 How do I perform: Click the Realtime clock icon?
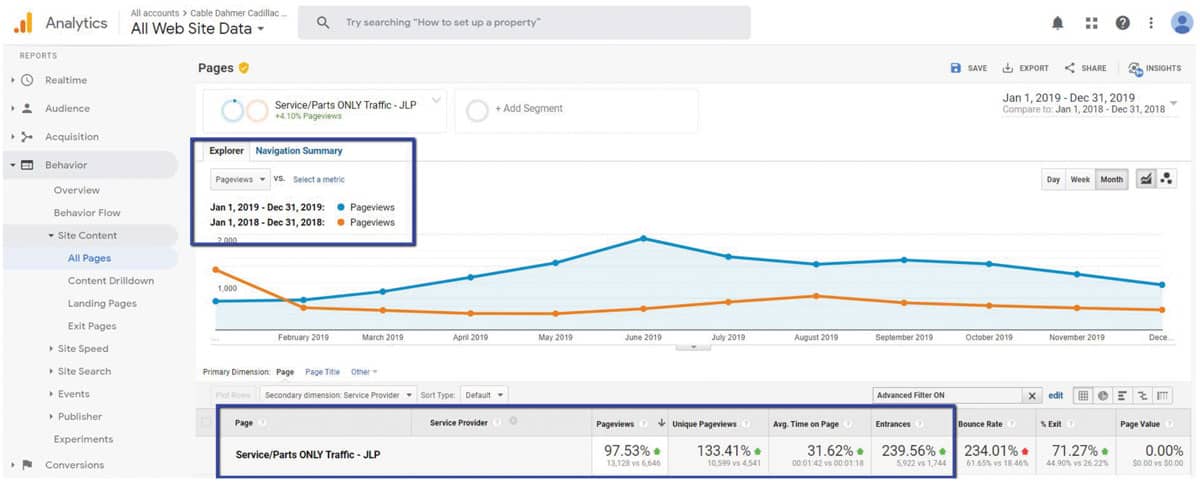click(x=27, y=80)
